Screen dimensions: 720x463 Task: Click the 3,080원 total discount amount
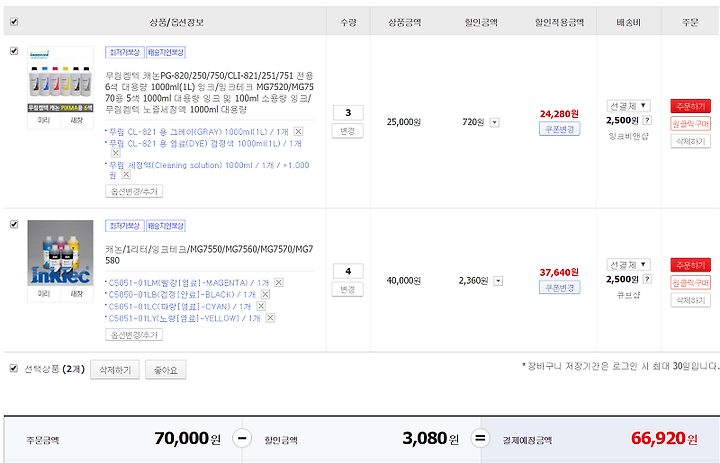tap(431, 438)
